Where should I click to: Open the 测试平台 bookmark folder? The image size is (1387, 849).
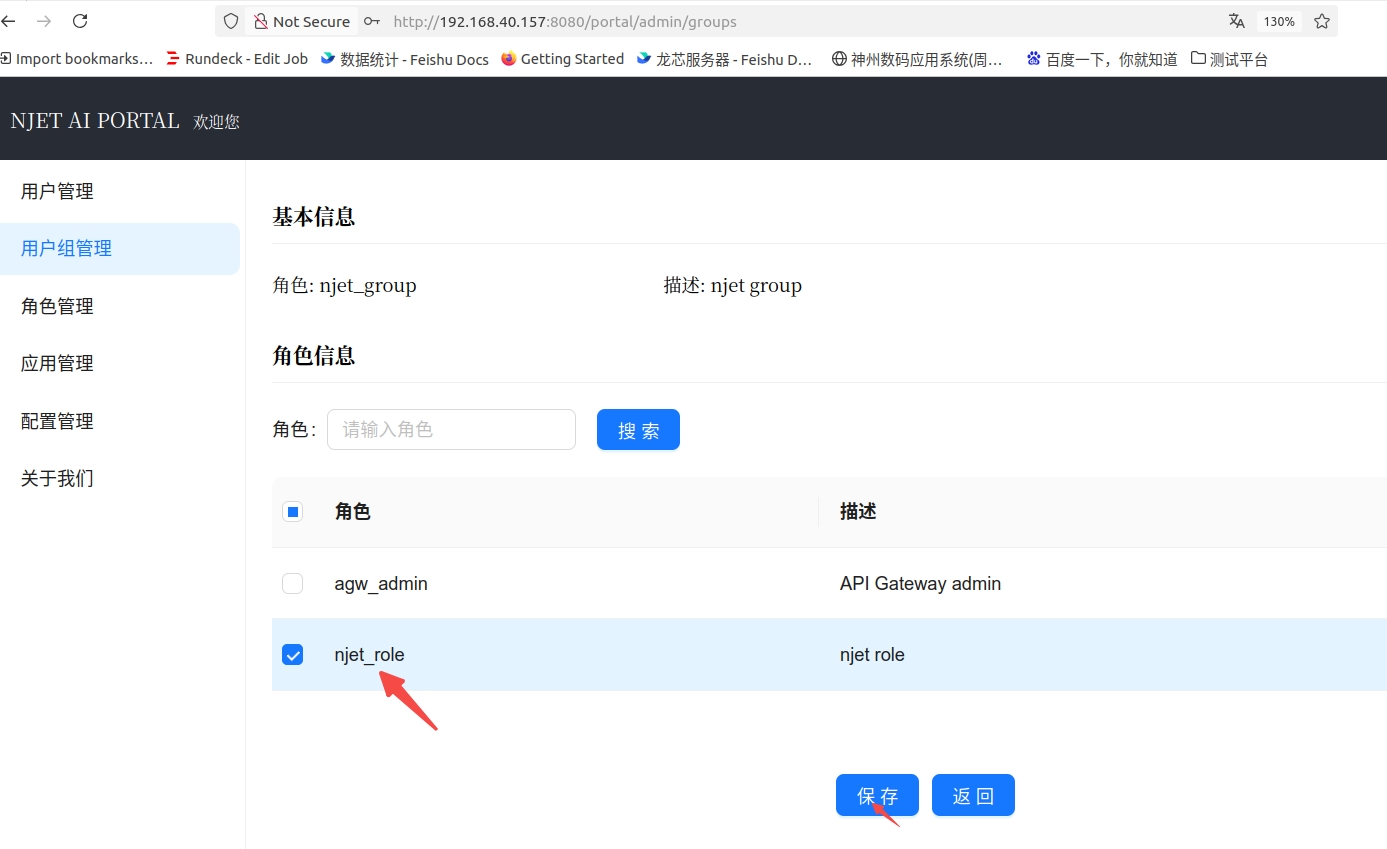coord(1229,59)
